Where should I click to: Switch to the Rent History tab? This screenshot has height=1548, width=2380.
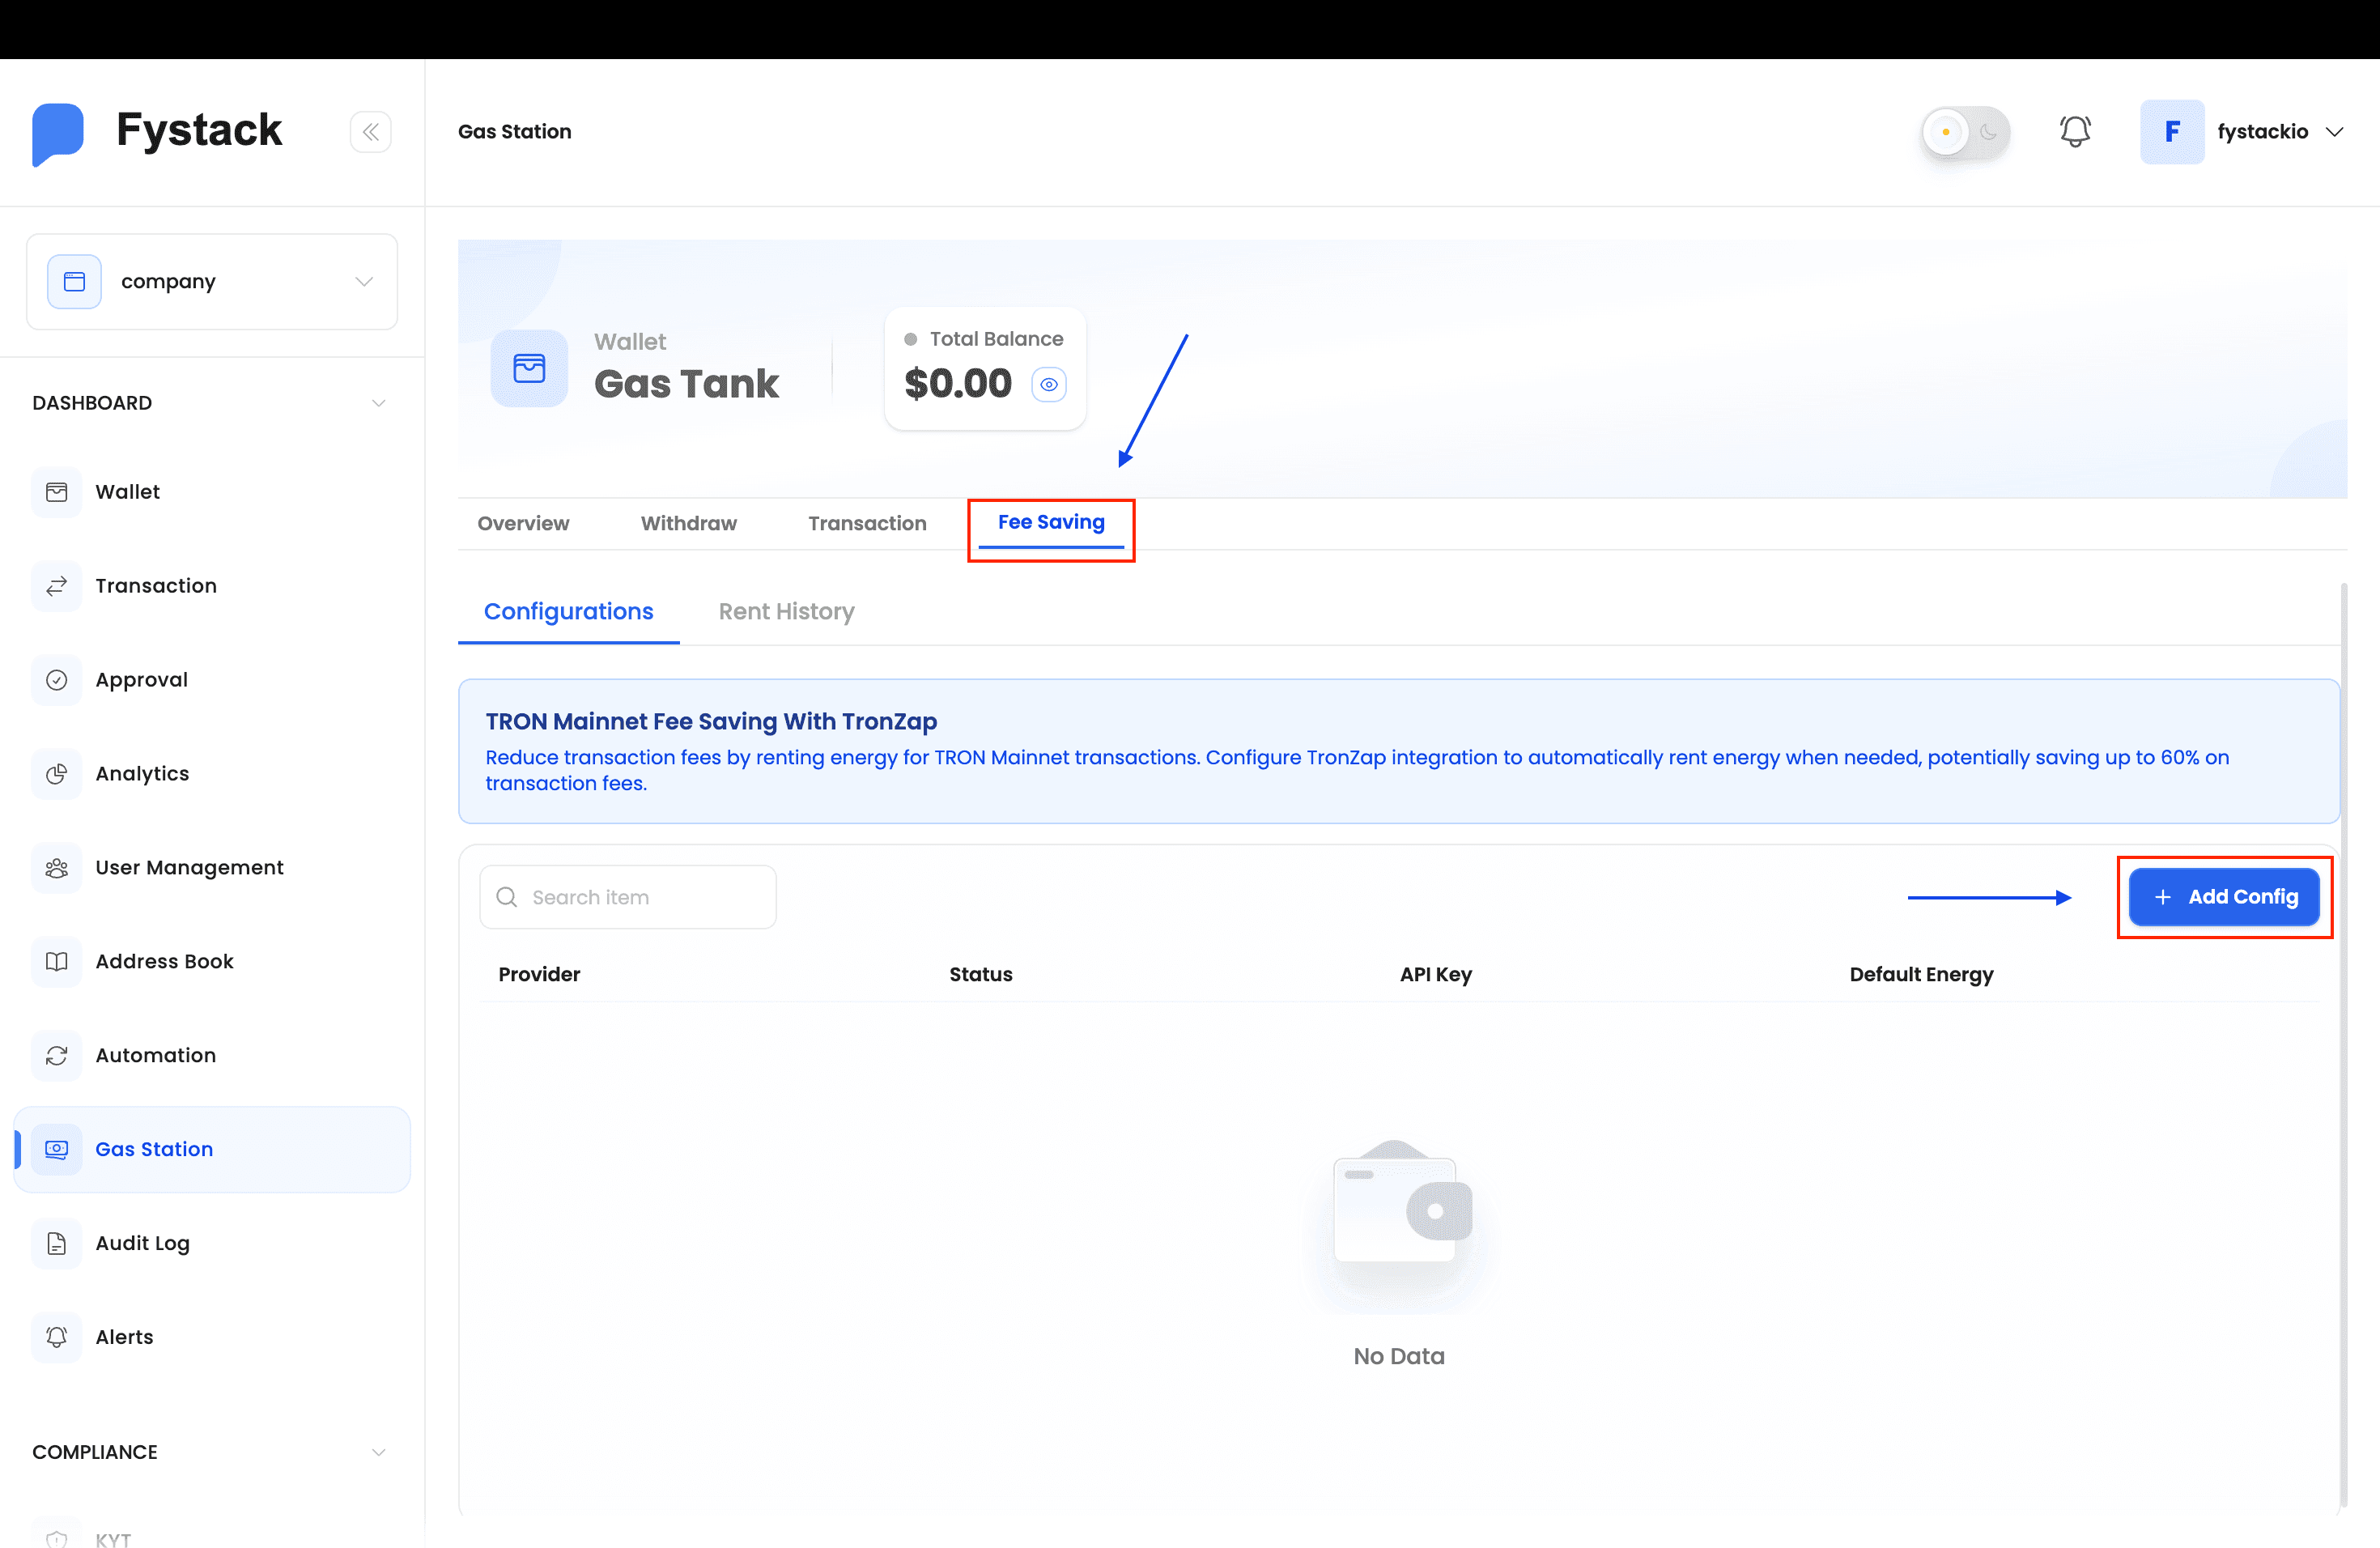pyautogui.click(x=786, y=611)
